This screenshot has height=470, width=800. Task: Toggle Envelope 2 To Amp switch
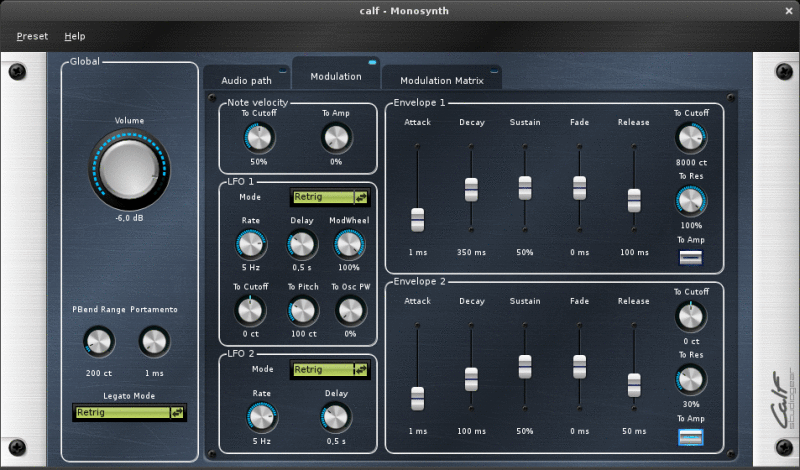pos(690,437)
